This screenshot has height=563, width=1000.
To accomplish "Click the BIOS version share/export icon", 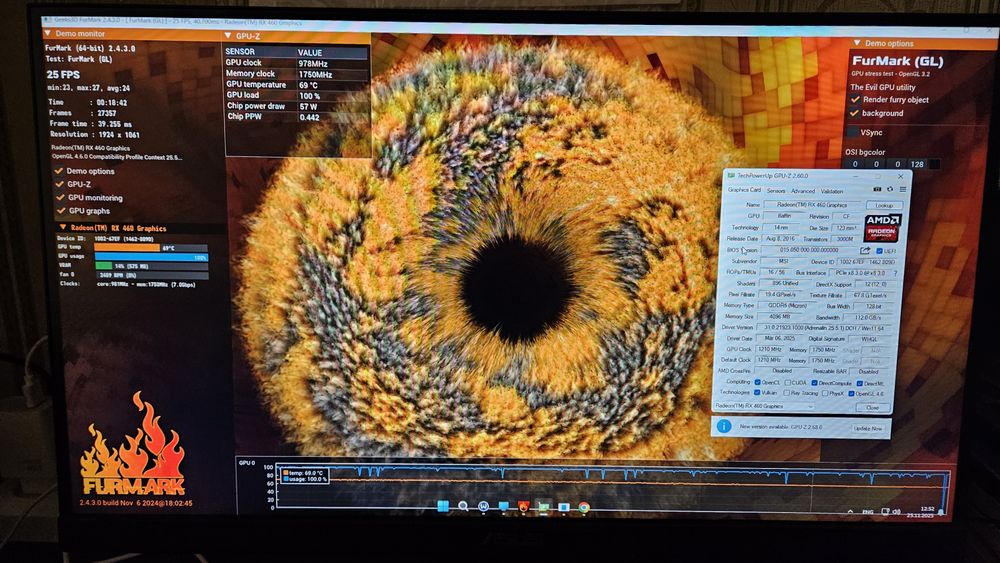I will [x=864, y=251].
